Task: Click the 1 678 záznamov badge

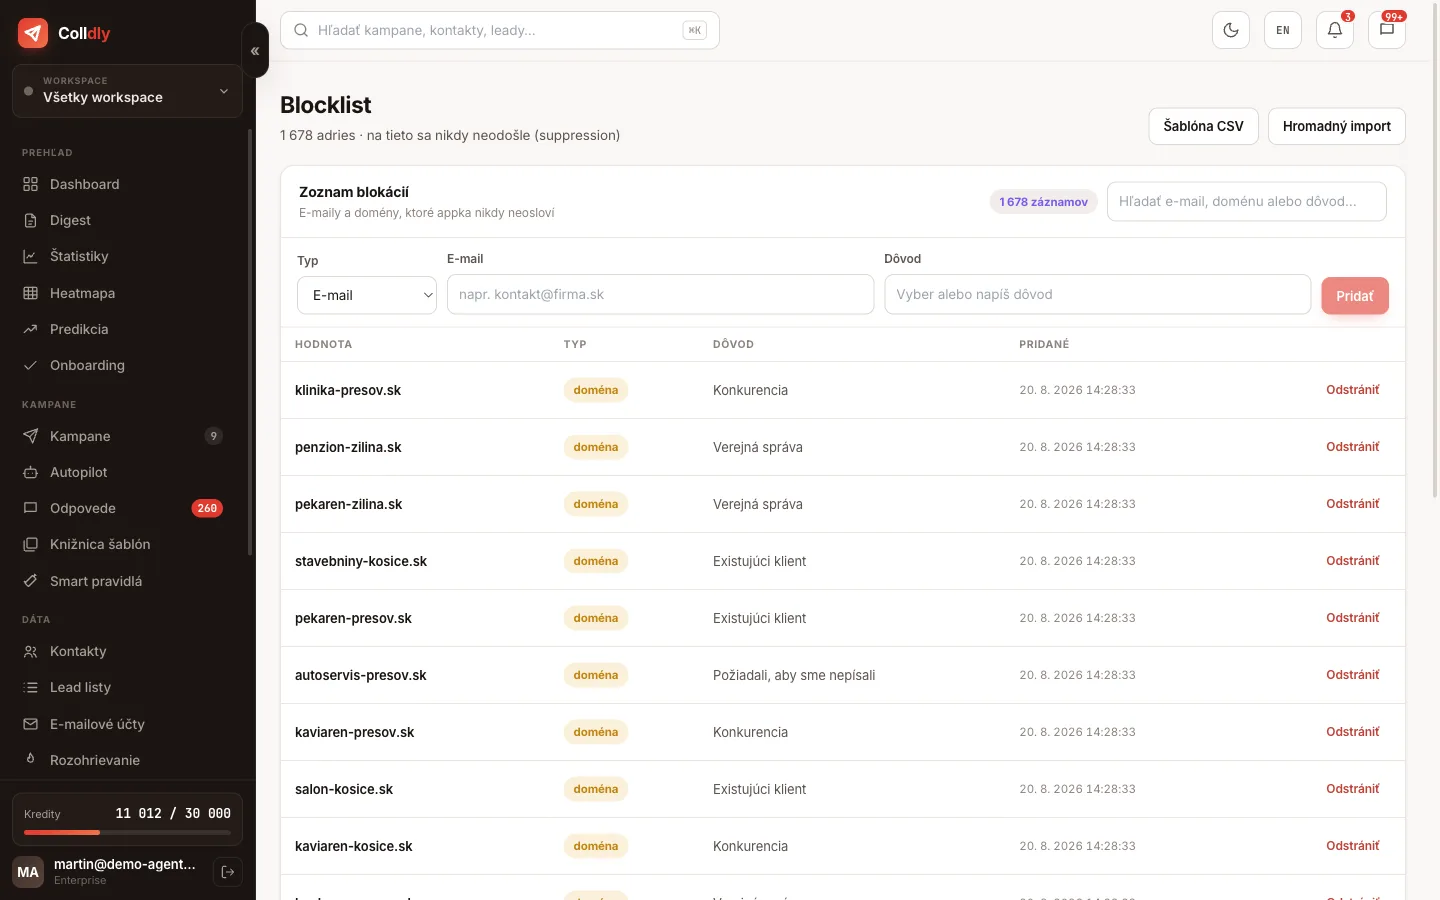Action: 1043,202
